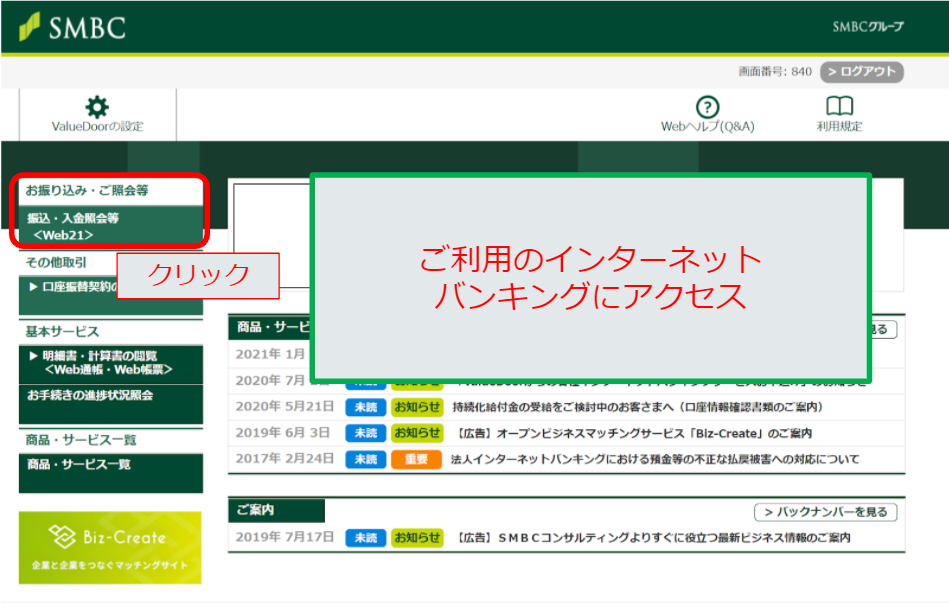Click the SMBCグループ text in the header
The width and height of the screenshot is (949, 603).
tap(868, 27)
